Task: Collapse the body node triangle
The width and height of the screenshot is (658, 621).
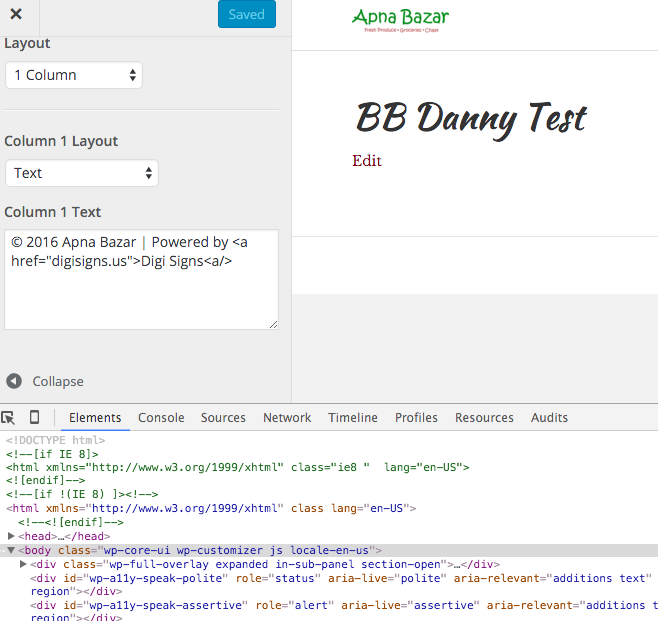Action: (11, 550)
